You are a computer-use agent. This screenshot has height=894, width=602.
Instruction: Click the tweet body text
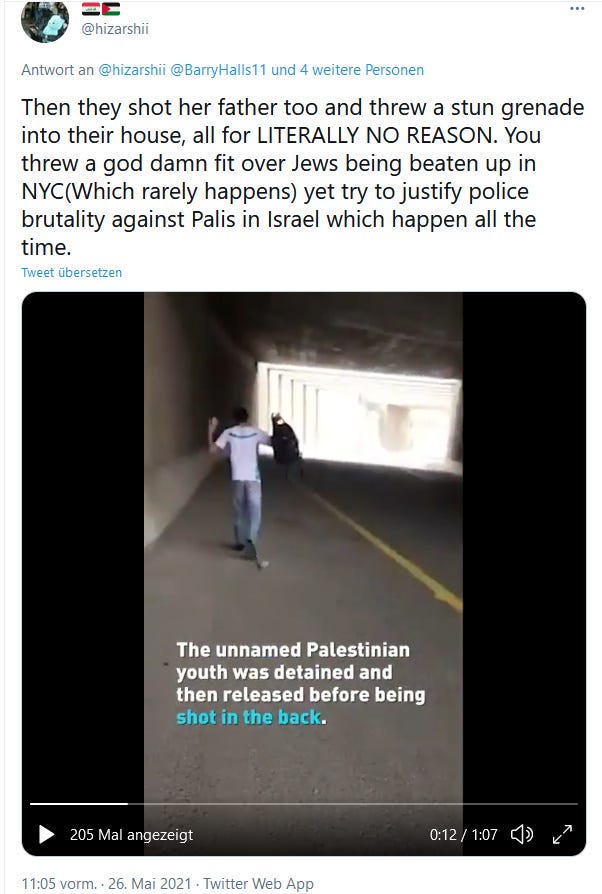tap(303, 177)
